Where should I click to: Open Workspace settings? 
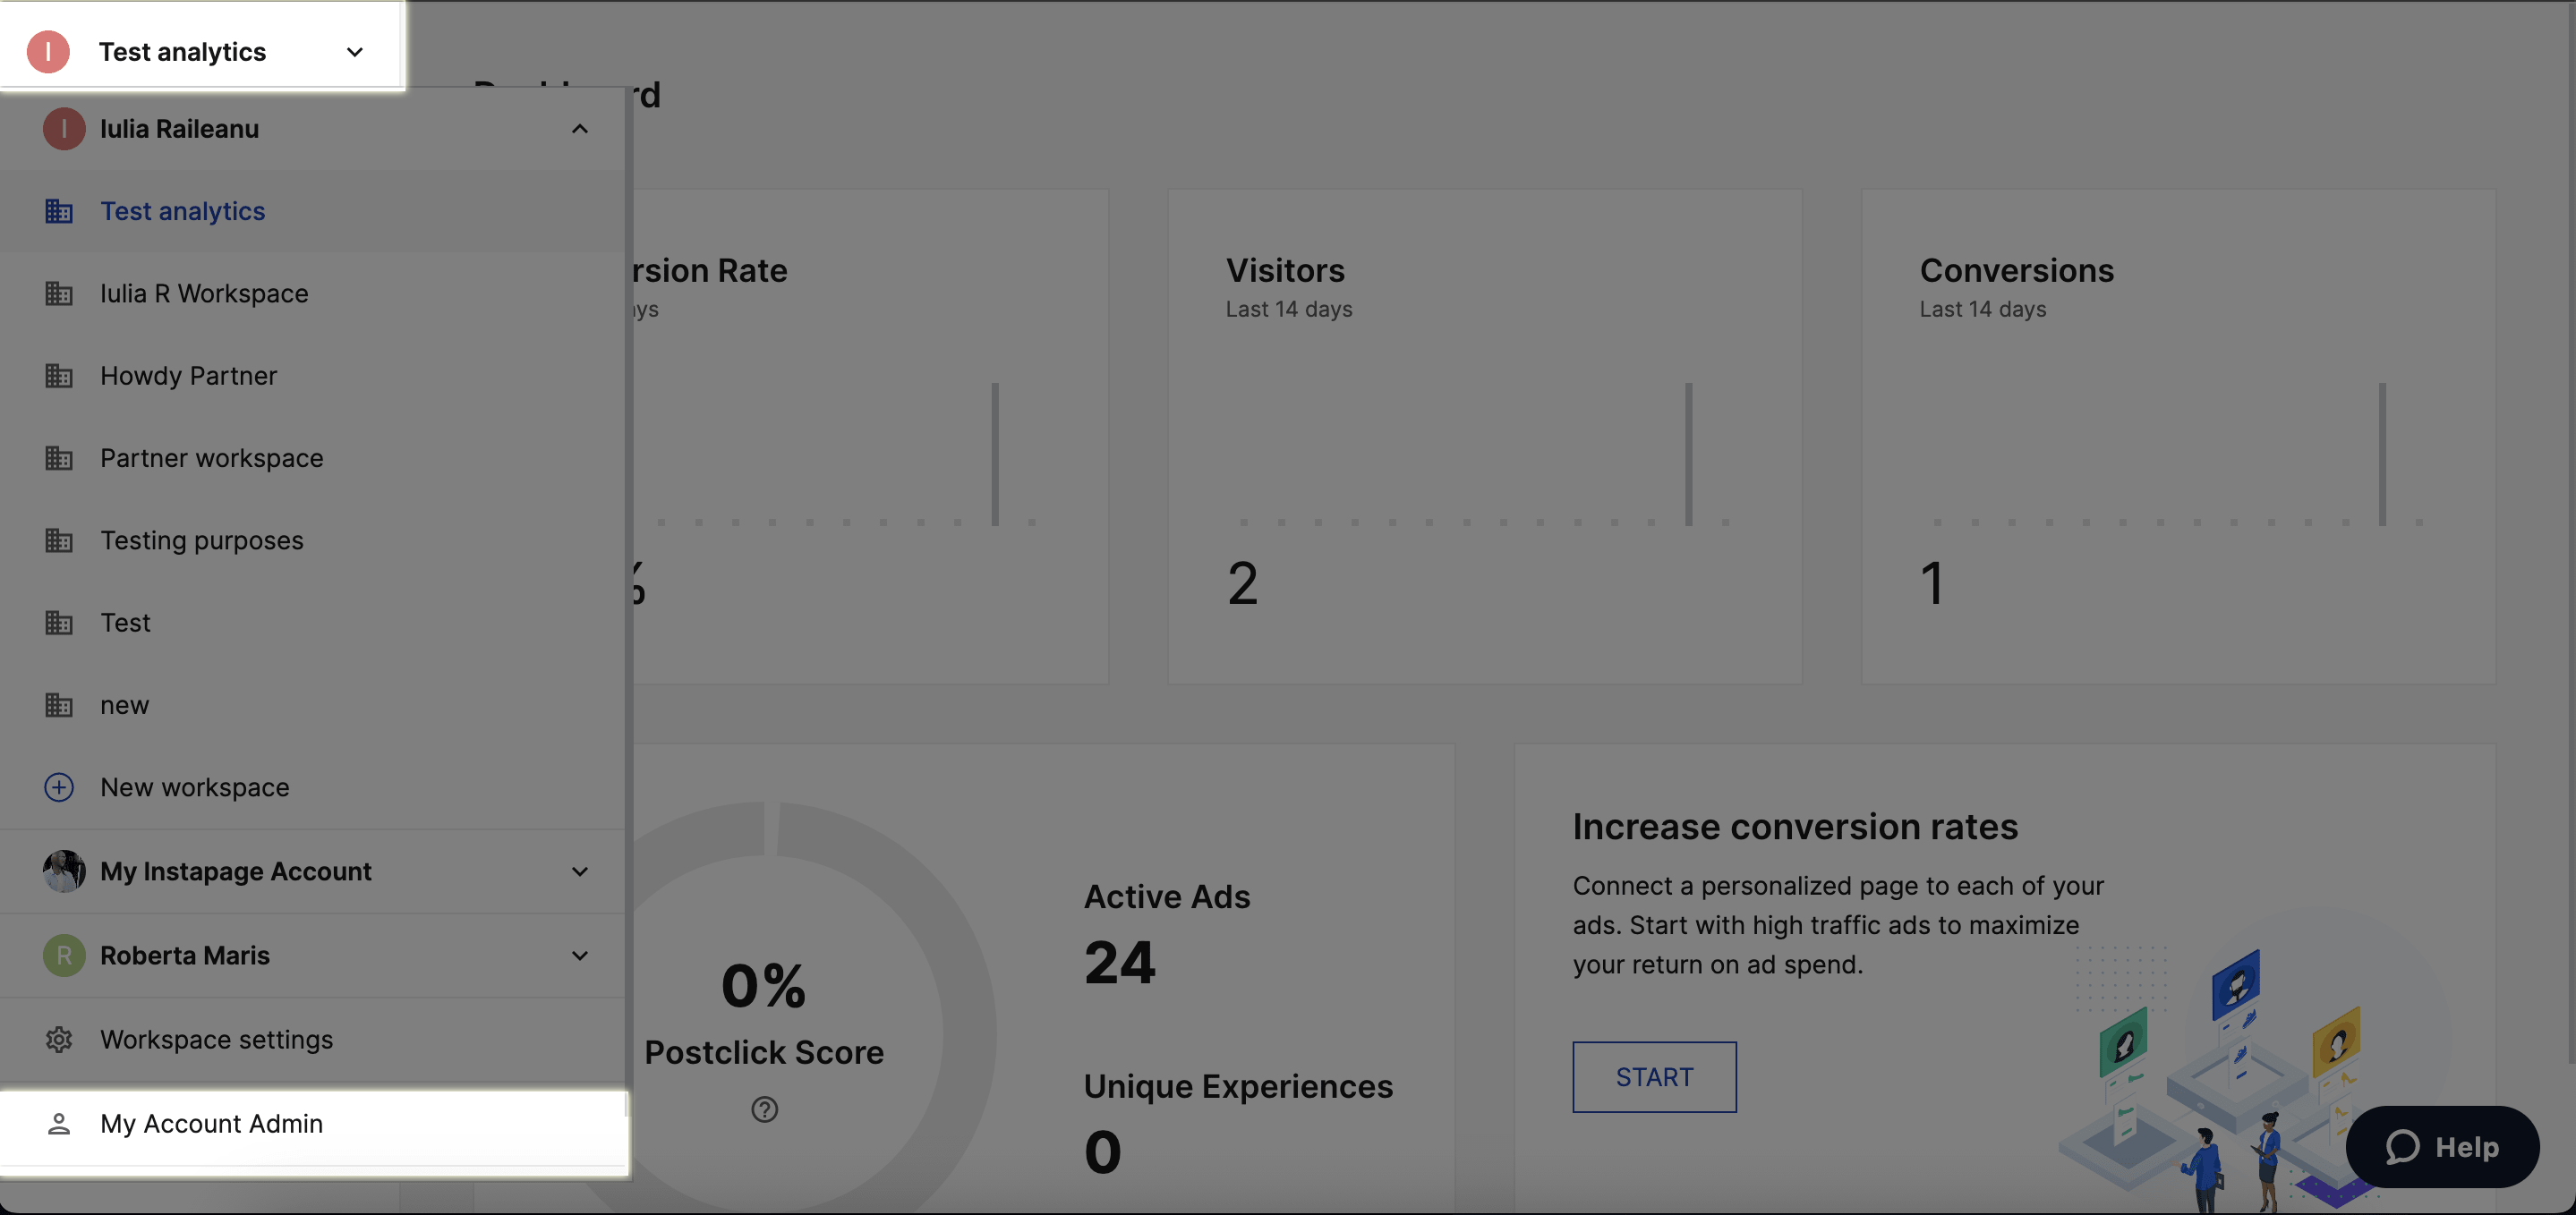[313, 1039]
